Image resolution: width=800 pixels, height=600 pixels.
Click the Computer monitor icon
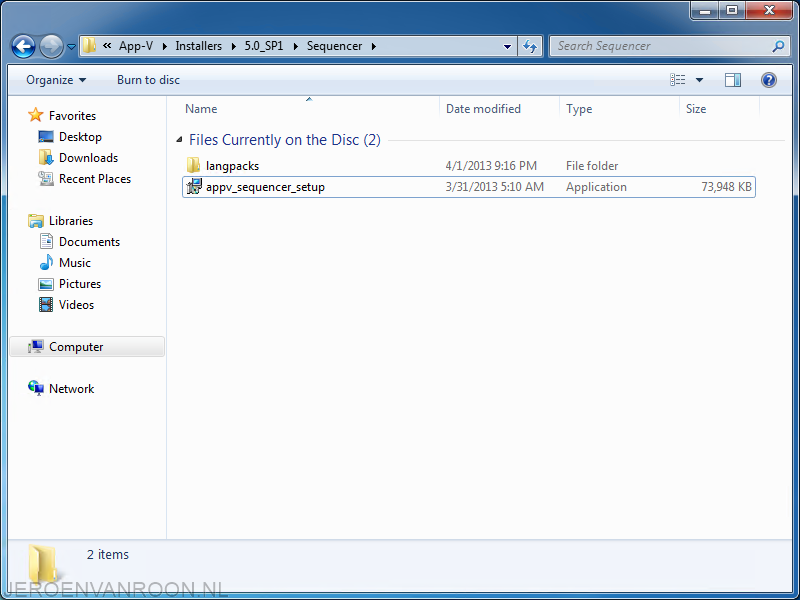[36, 347]
